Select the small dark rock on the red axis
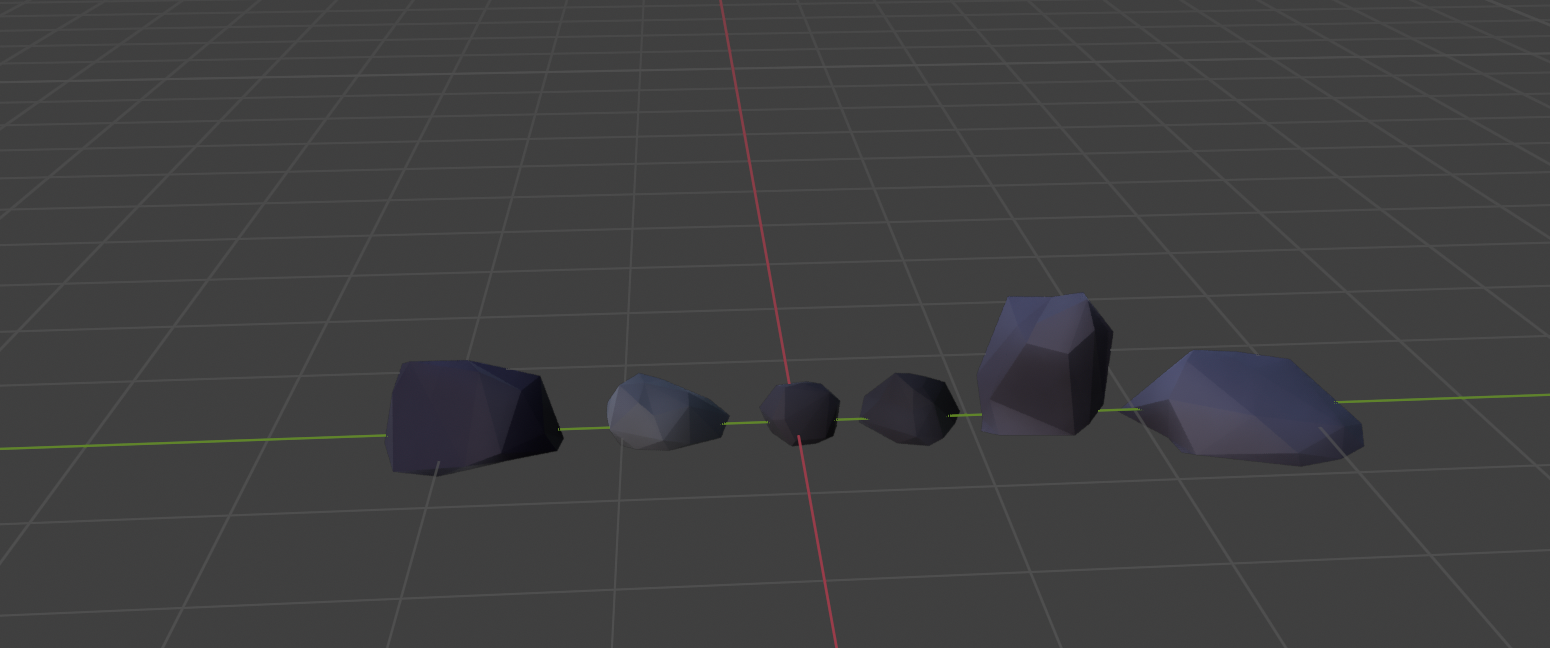 click(x=800, y=413)
